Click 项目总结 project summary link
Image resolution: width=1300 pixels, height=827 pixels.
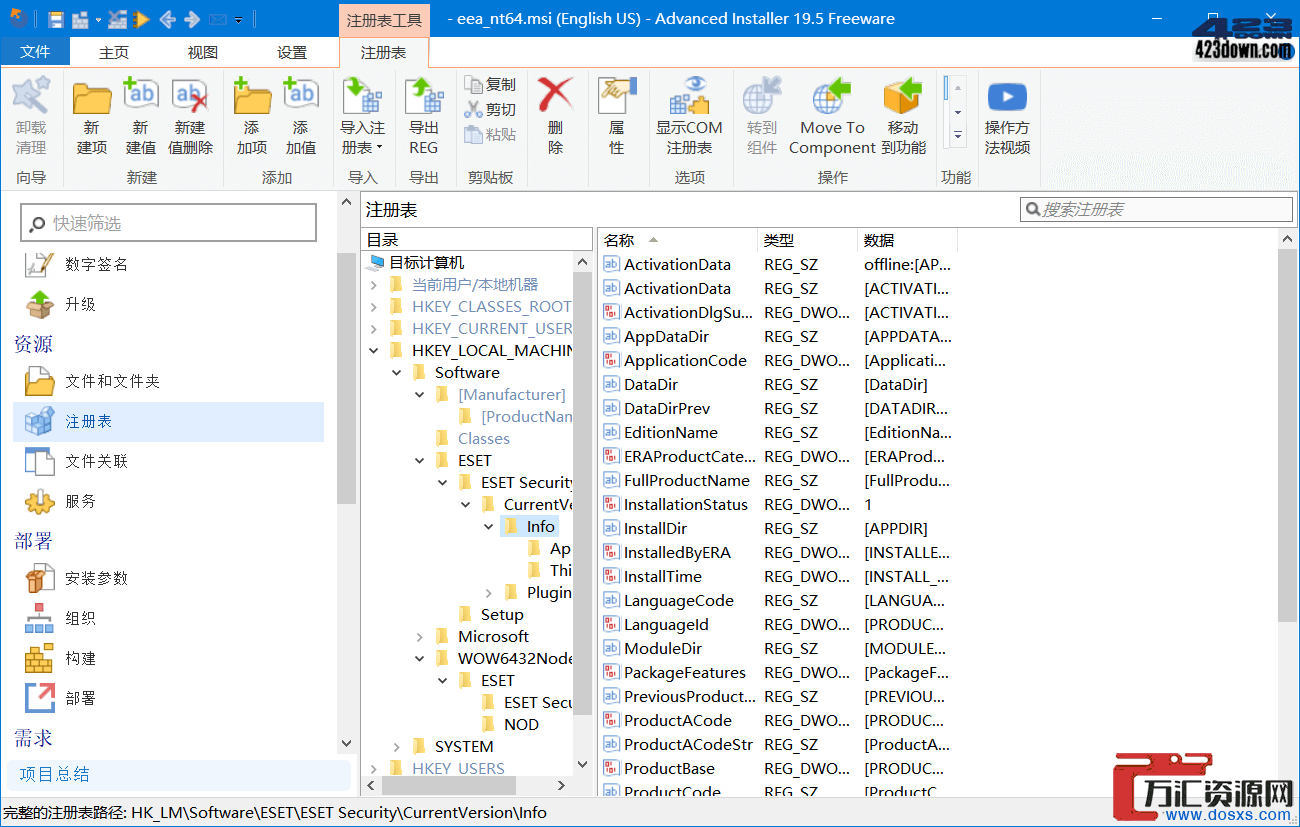55,774
